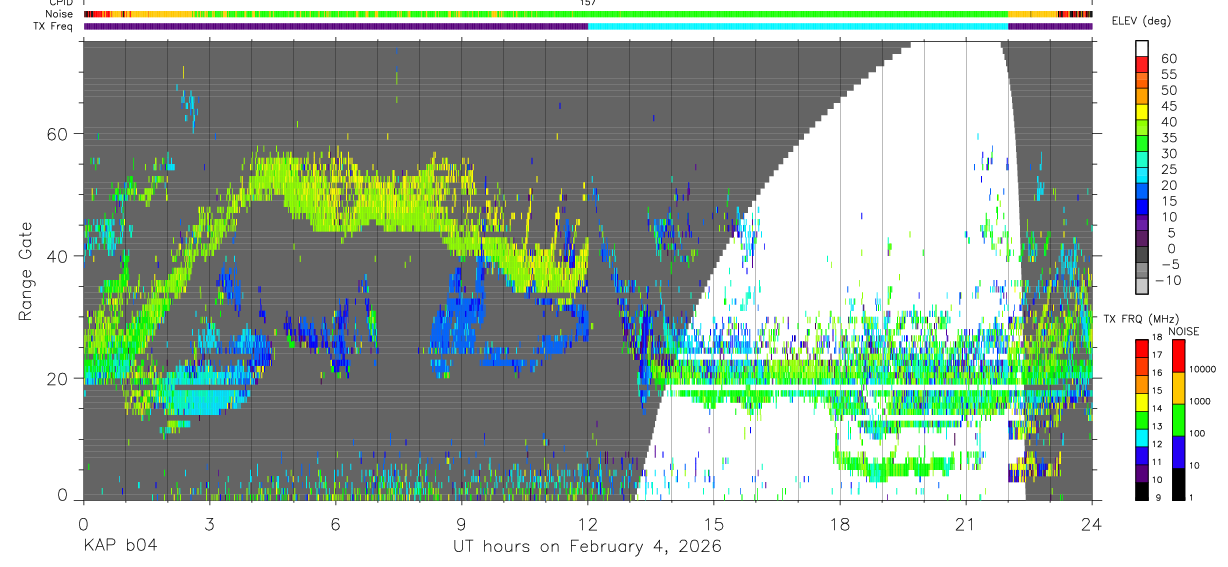The image size is (1228, 567).
Task: Click the '25' label on ELEV scale
Action: tap(1168, 169)
